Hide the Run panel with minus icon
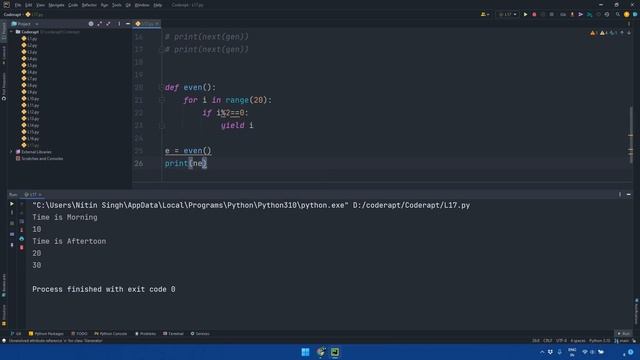Viewport: 640px width, 360px height. click(x=629, y=195)
